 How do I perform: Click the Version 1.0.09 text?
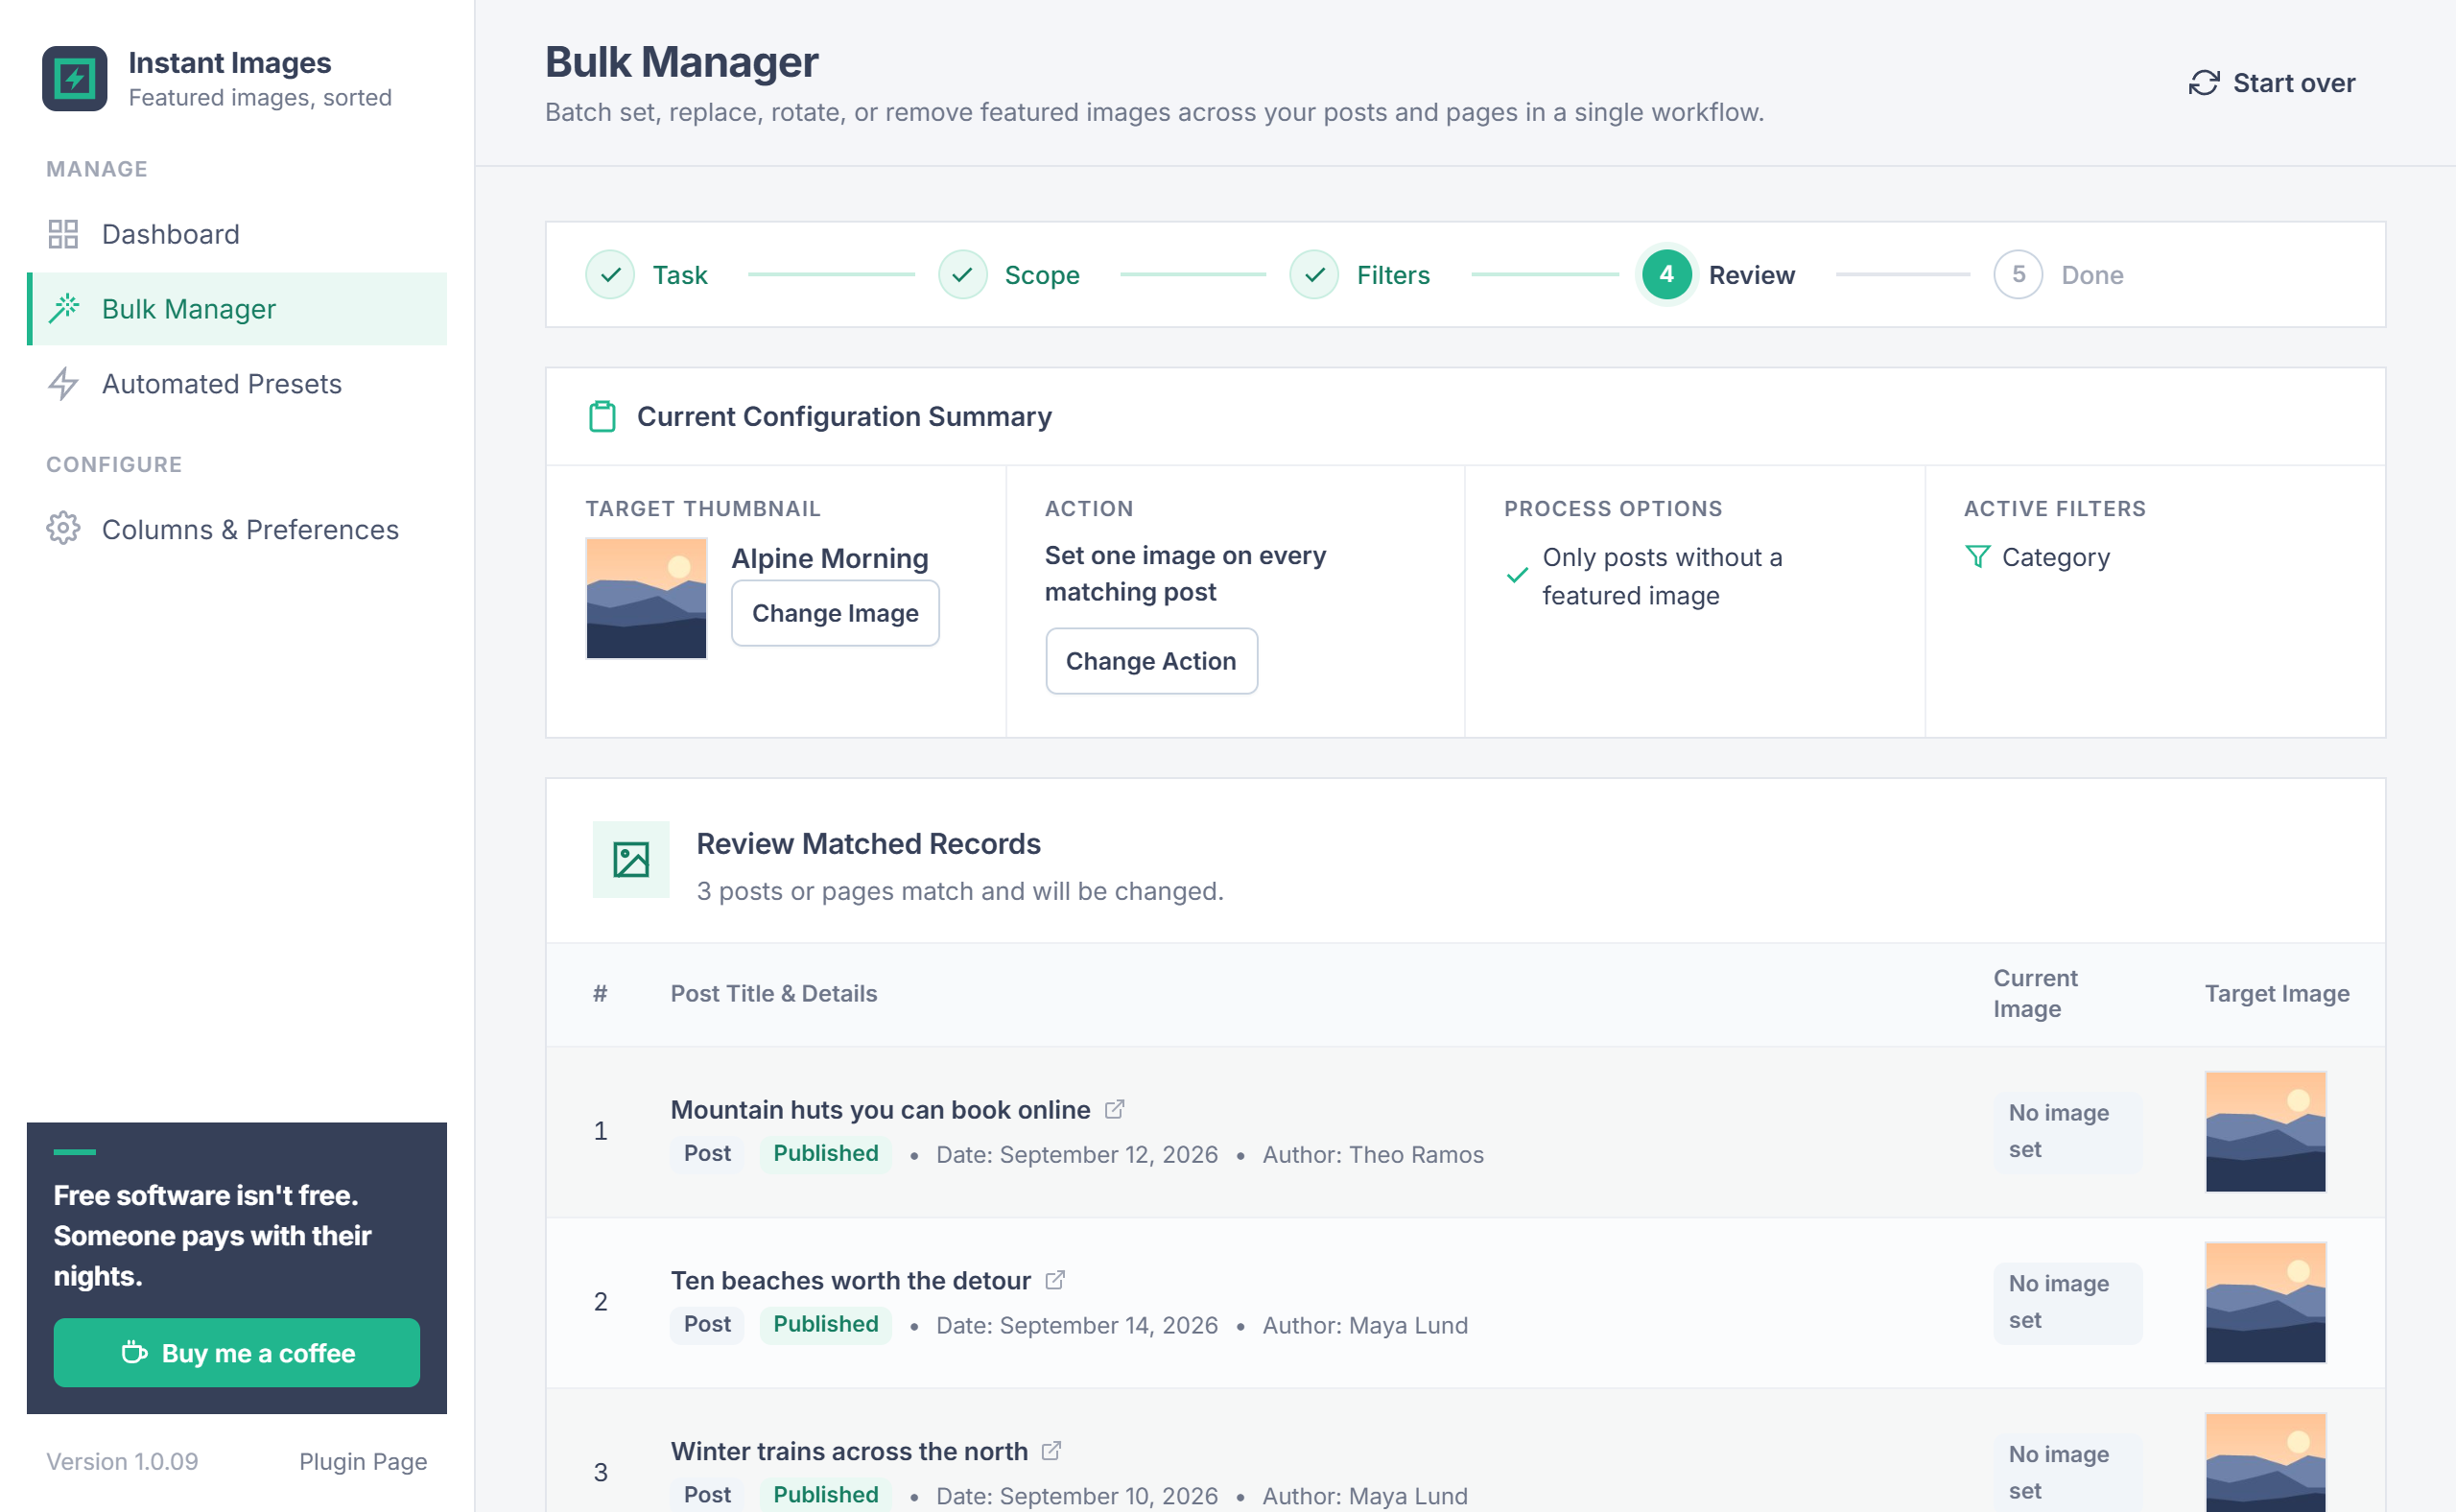122,1462
